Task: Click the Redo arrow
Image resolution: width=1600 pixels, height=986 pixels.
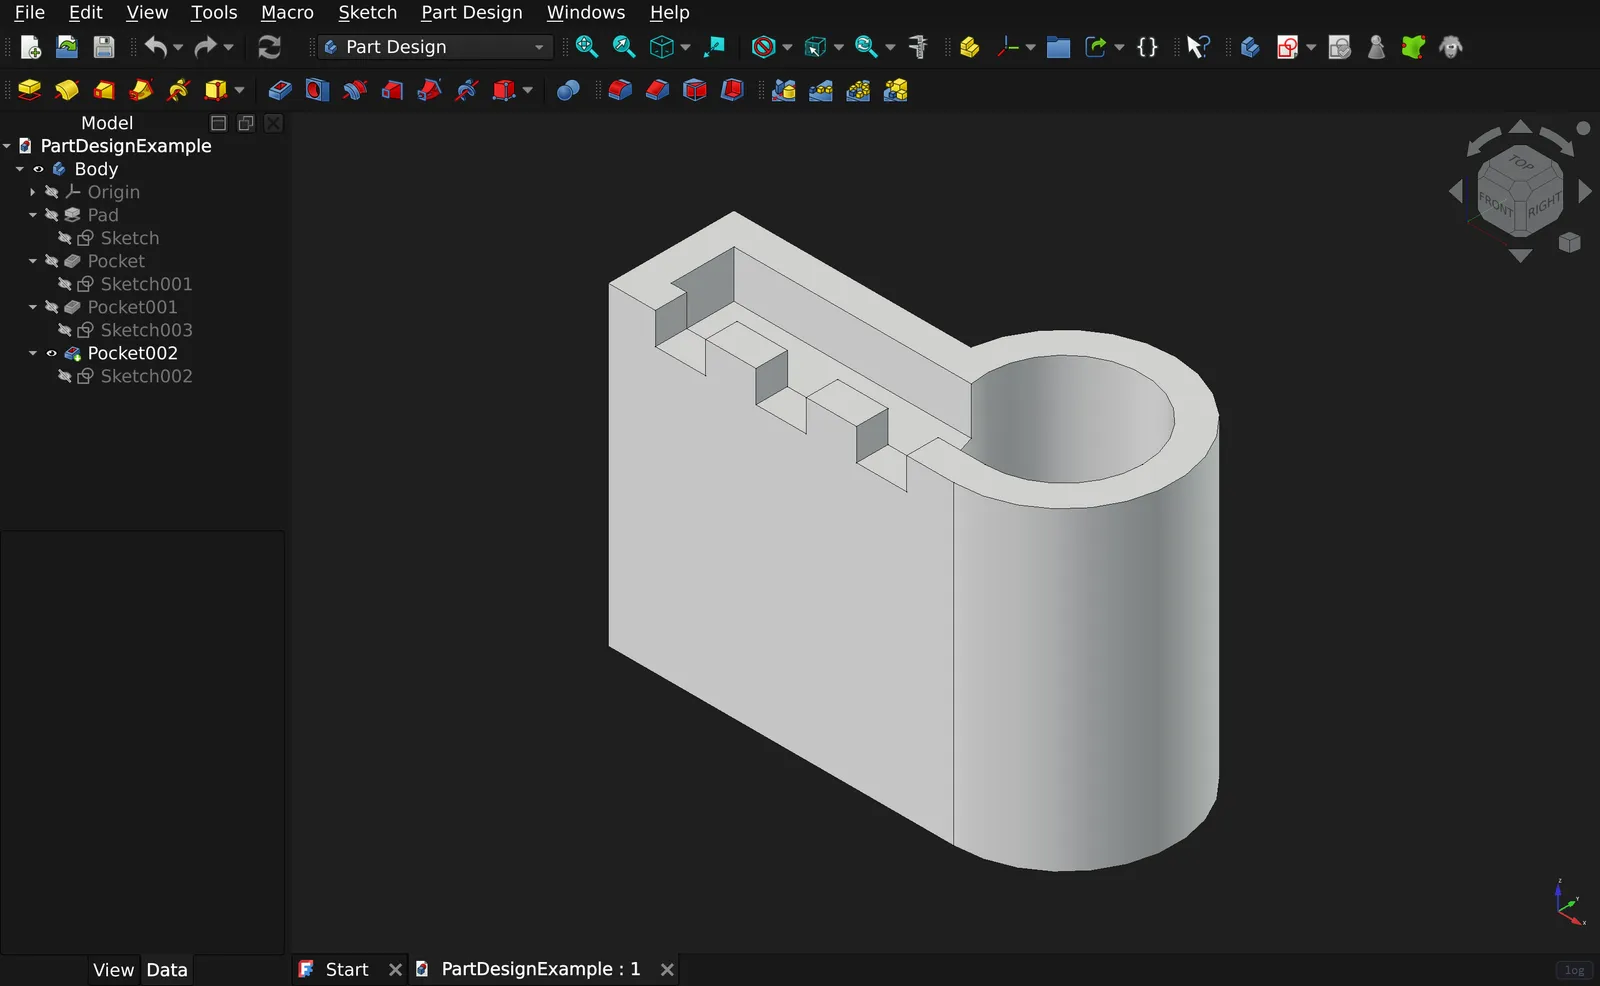Action: 205,47
